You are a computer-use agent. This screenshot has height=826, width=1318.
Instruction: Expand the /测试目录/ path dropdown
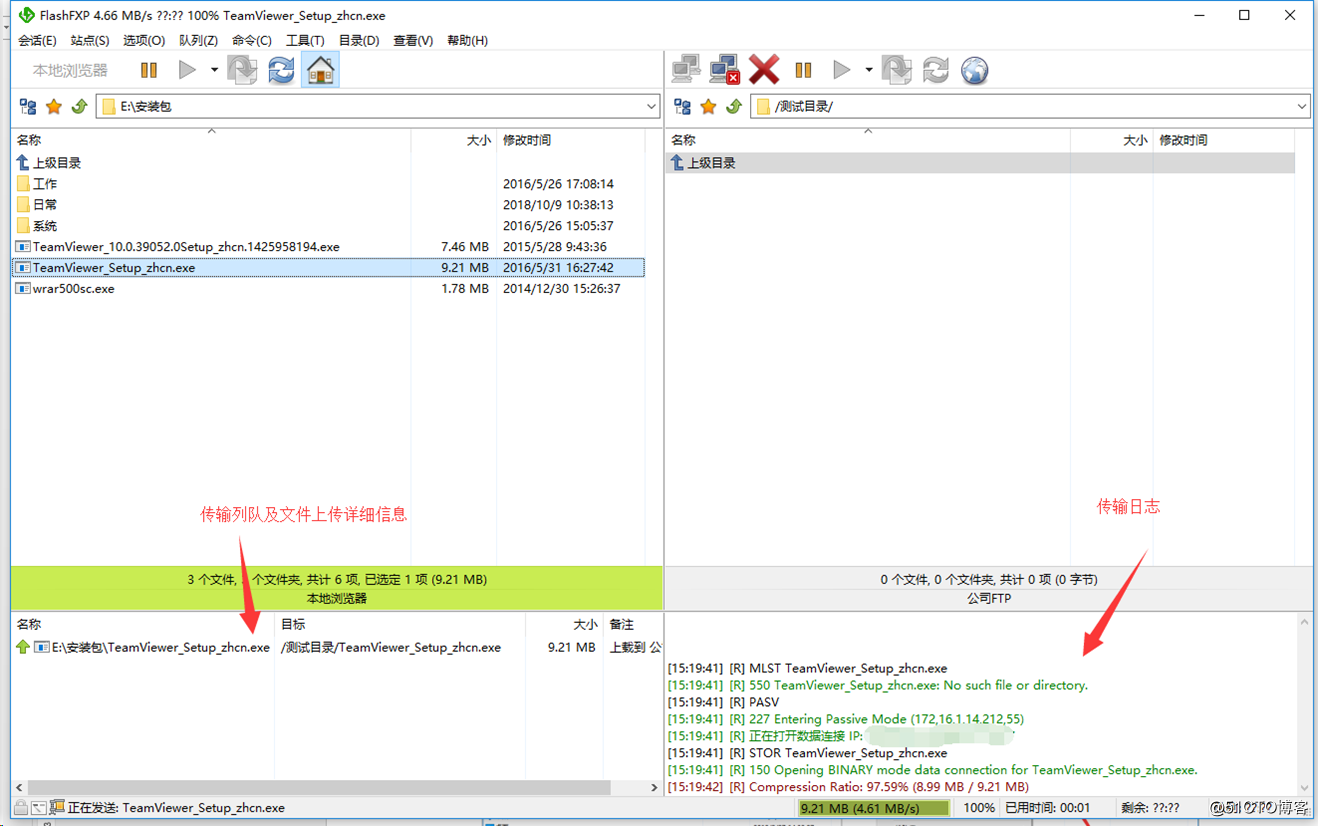point(1302,107)
